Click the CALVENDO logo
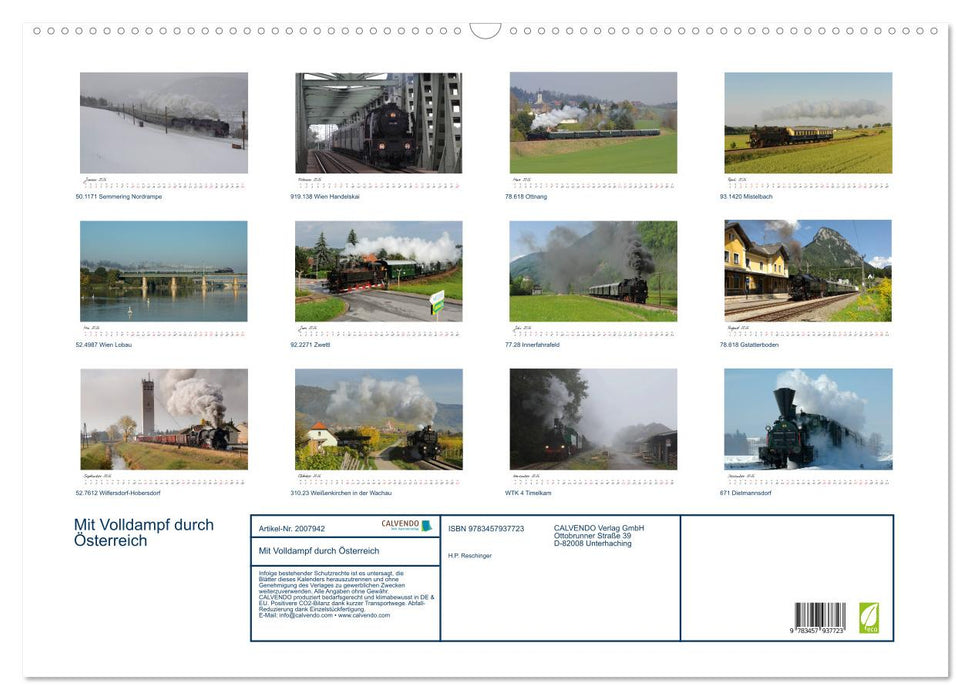971x700 pixels. pyautogui.click(x=406, y=525)
